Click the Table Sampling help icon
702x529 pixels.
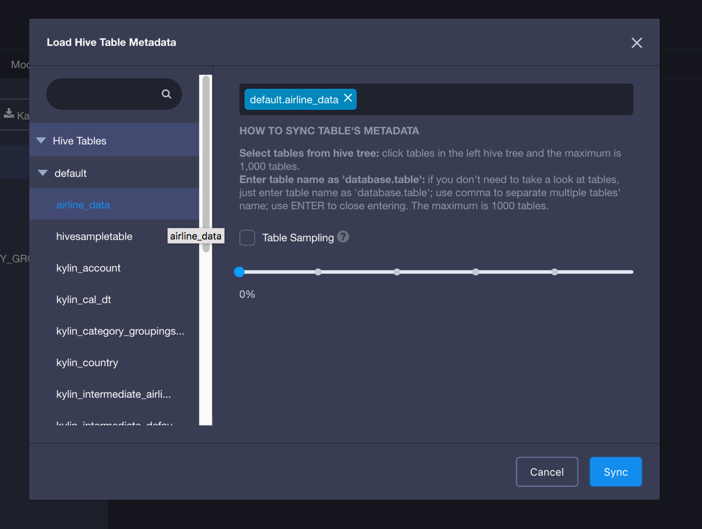[x=343, y=237]
